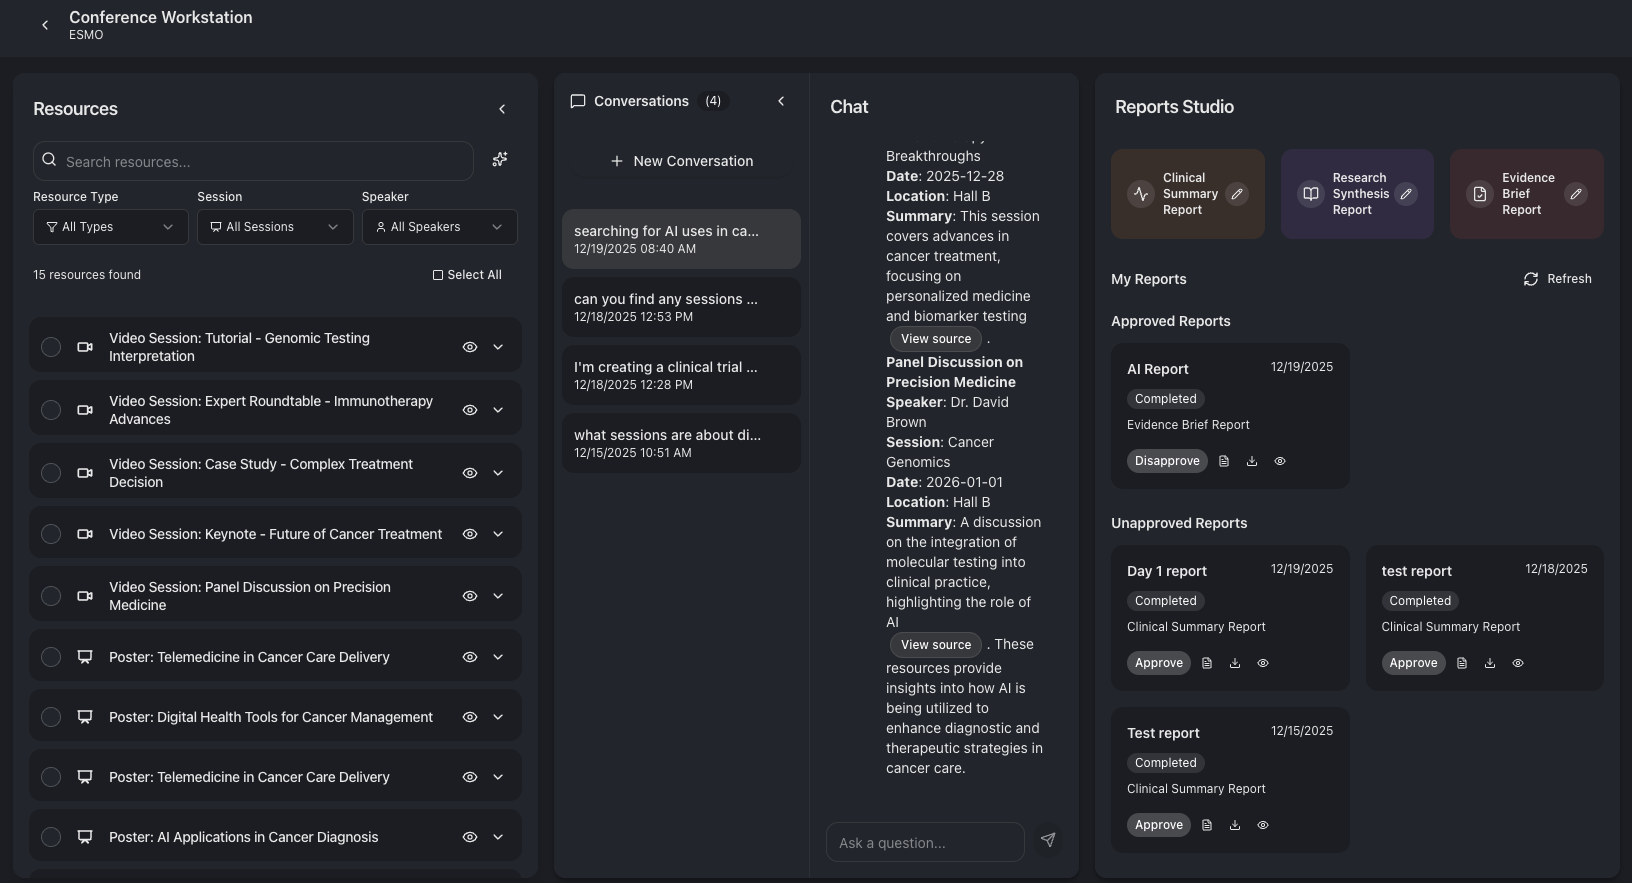Viewport: 1632px width, 883px height.
Task: Toggle visibility of Telemedicine in Cancer Care poster
Action: click(x=470, y=657)
